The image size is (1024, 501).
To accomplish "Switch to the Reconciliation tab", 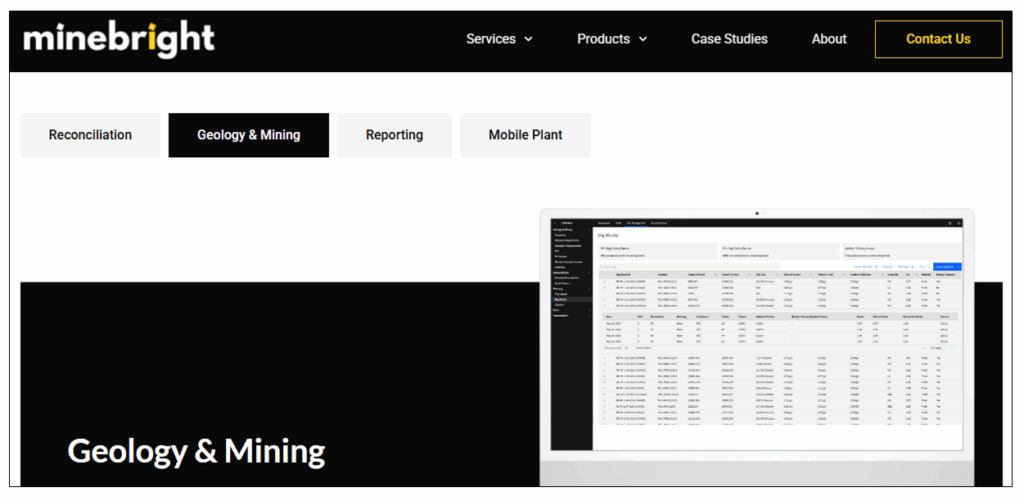I will 90,135.
